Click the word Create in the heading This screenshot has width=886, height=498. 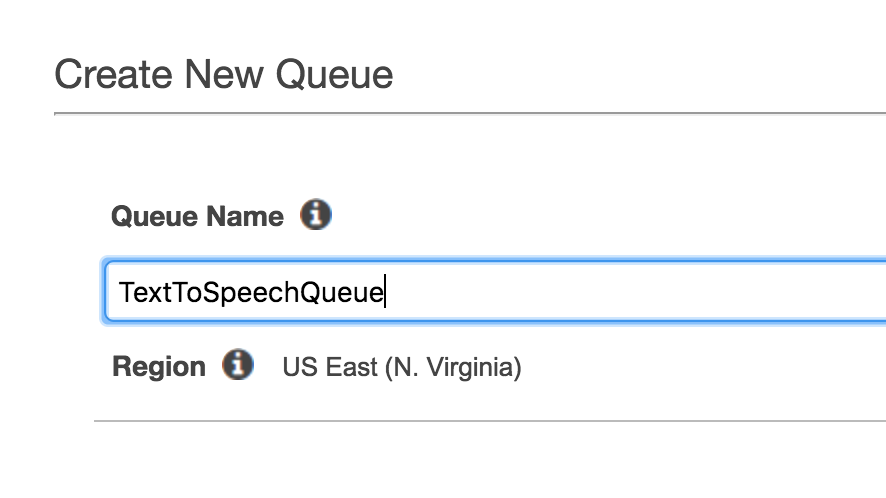(114, 75)
